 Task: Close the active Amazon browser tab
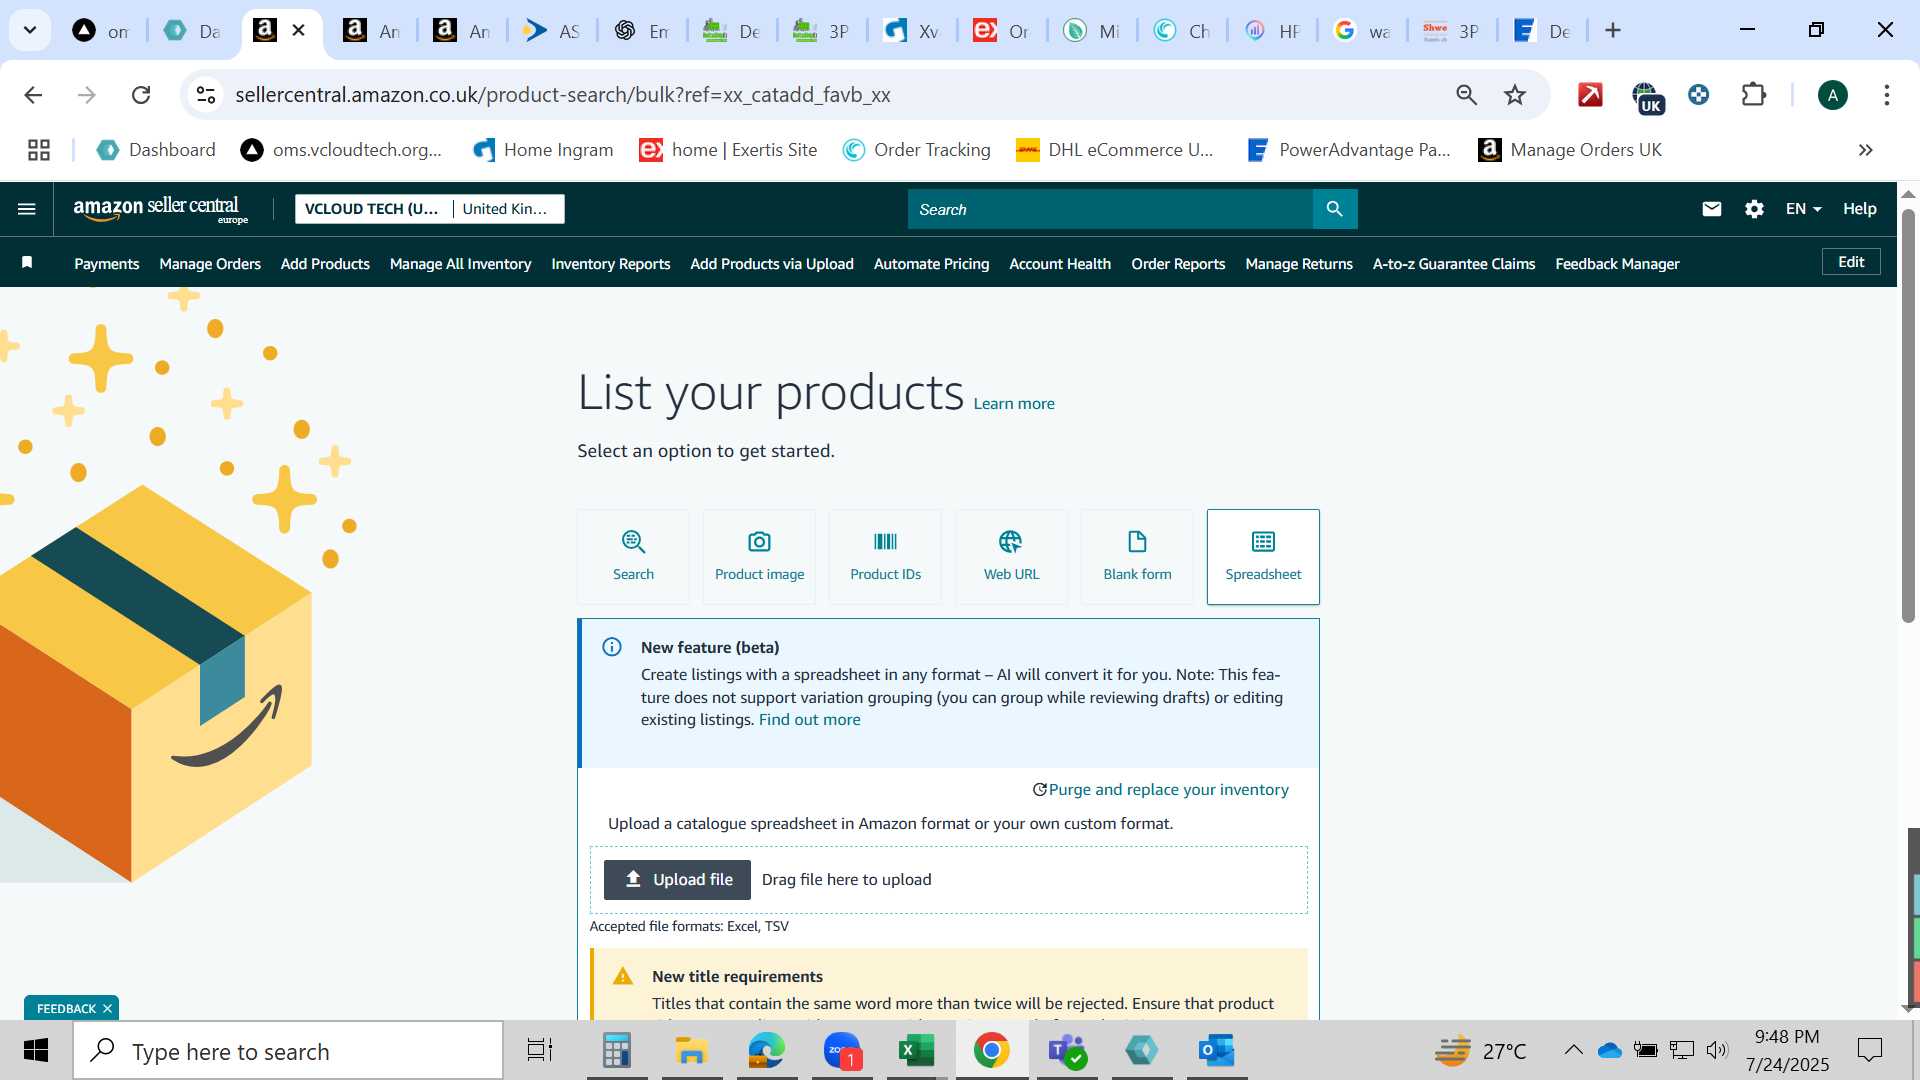pos(298,31)
